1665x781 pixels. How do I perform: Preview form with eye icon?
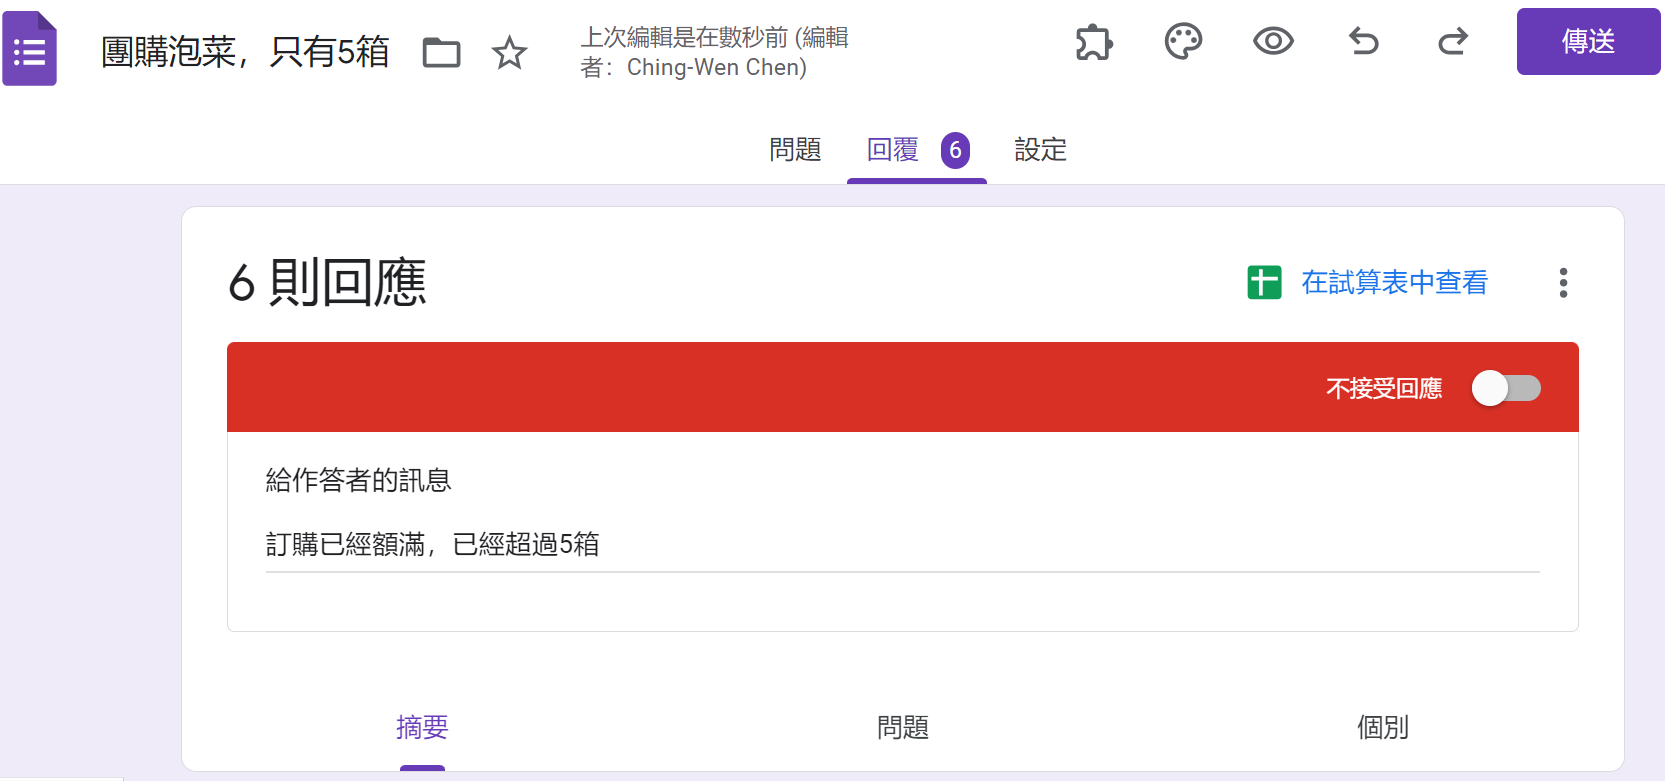click(1273, 42)
